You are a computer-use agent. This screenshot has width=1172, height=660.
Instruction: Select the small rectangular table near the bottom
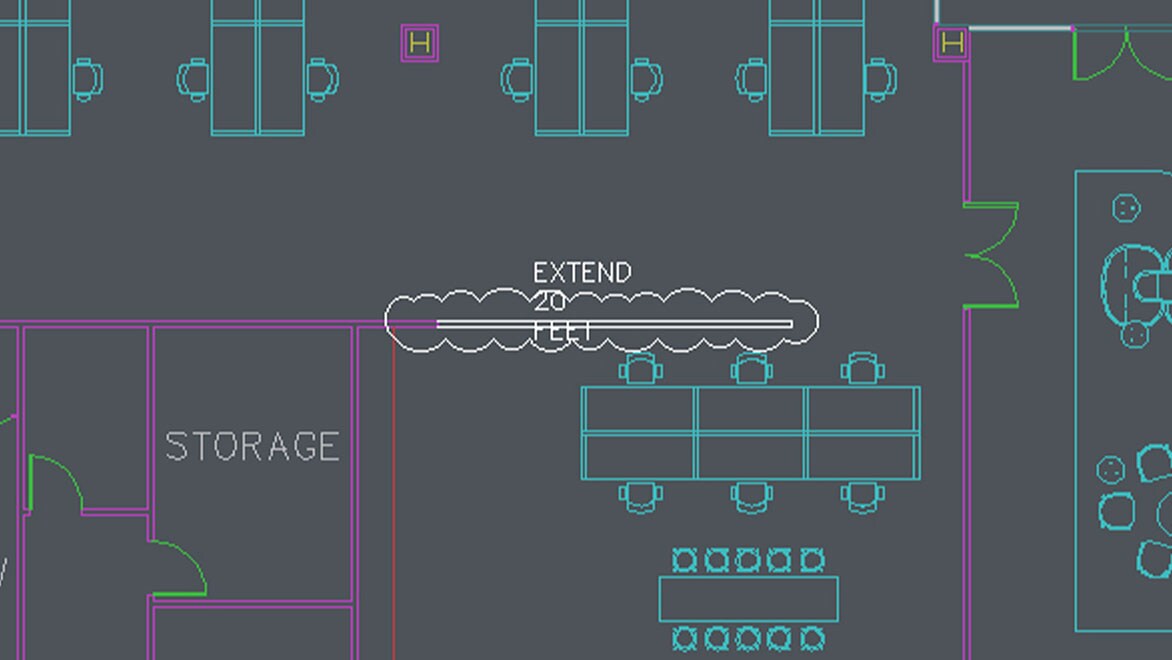(748, 598)
